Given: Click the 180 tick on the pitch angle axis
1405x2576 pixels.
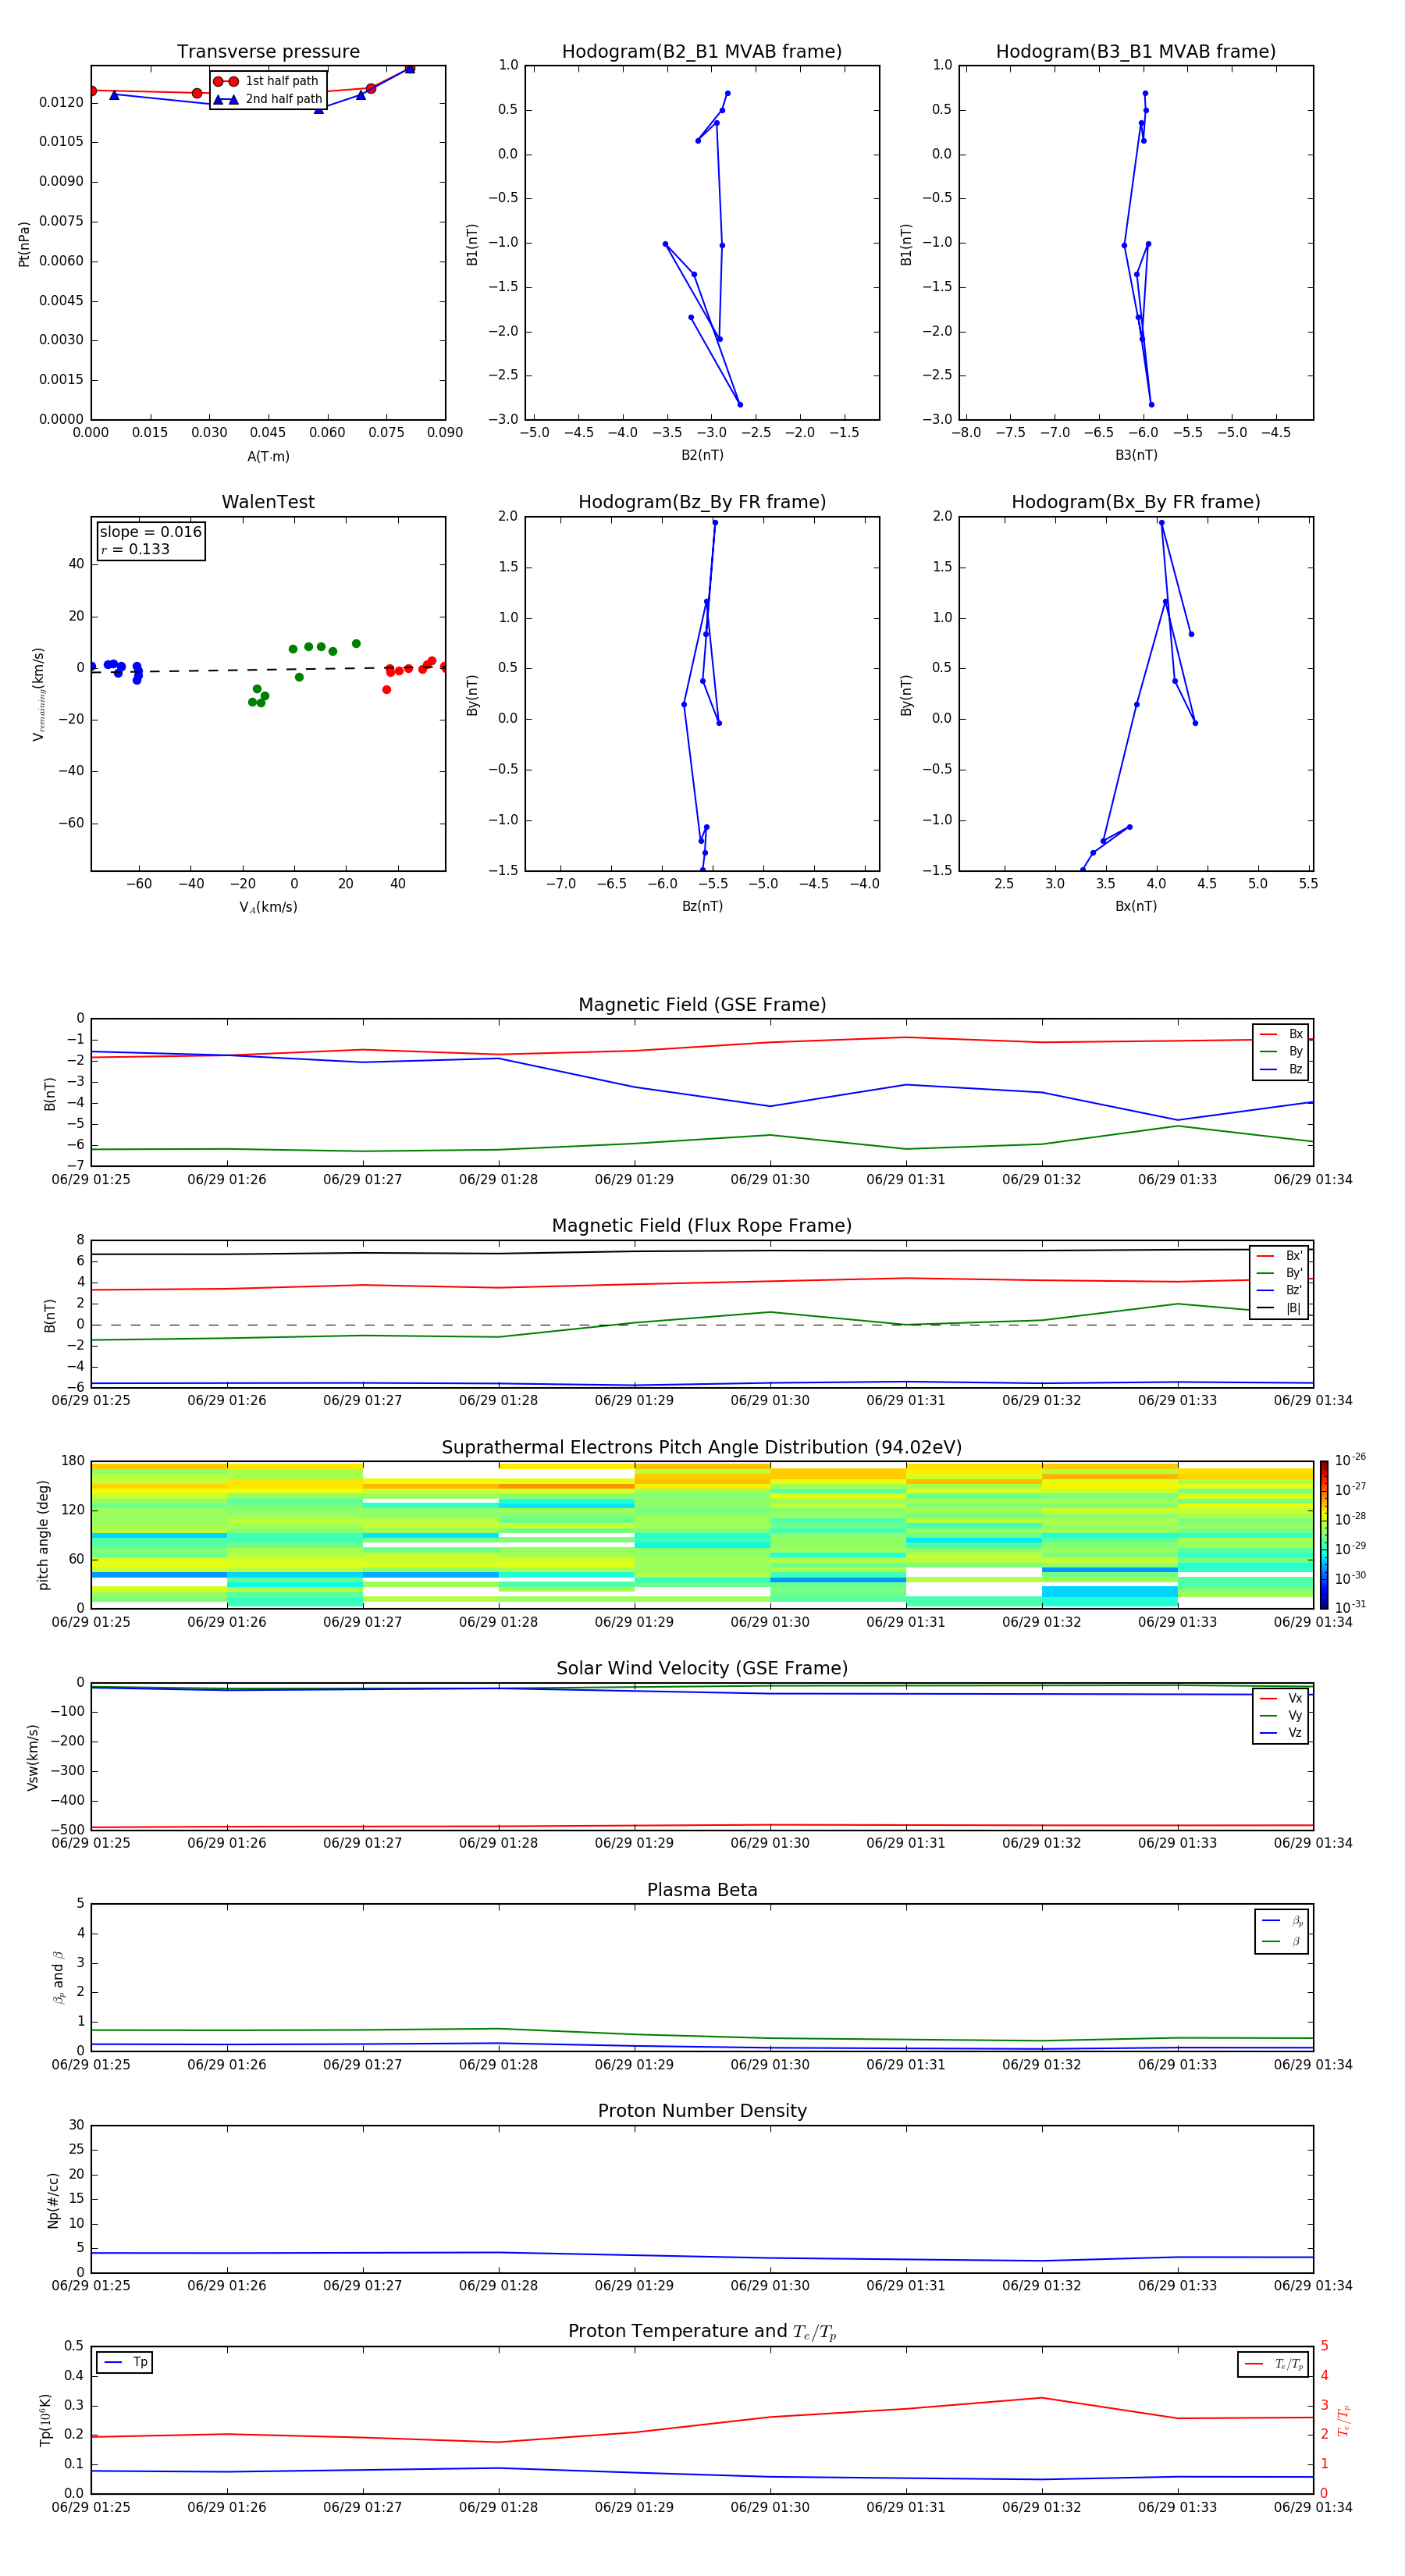Looking at the screenshot, I should click(x=73, y=1461).
